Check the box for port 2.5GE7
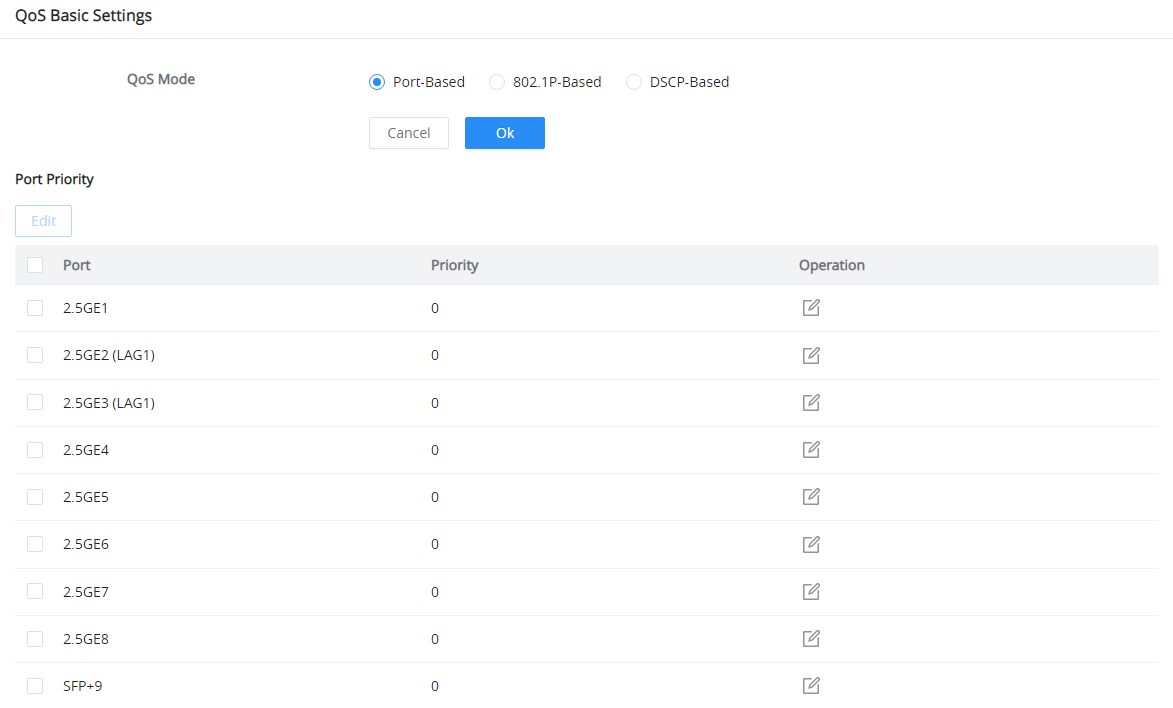 click(35, 592)
